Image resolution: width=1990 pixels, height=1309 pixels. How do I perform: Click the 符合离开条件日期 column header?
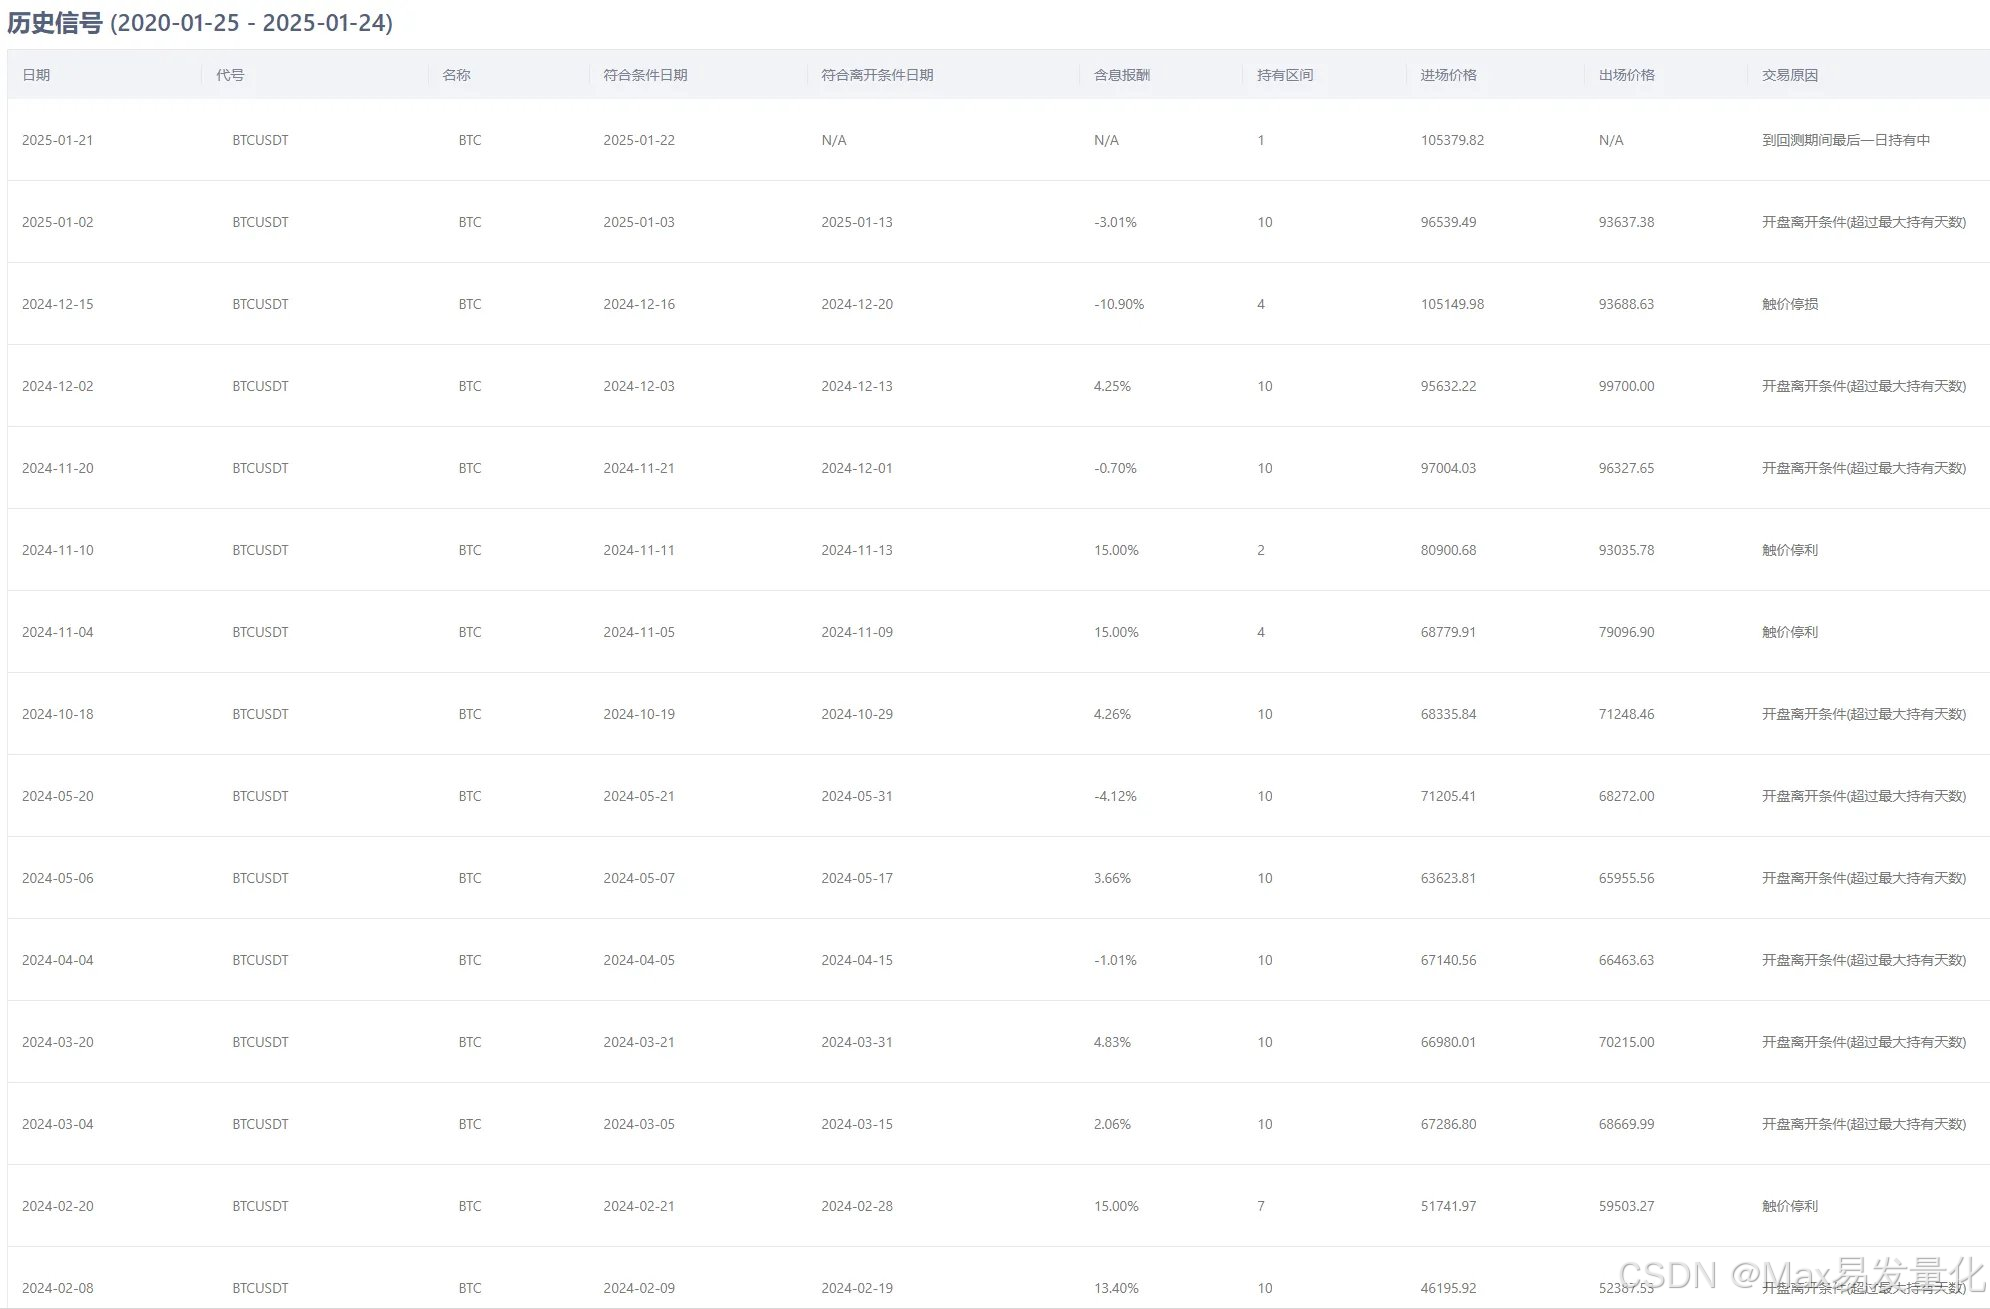[877, 75]
